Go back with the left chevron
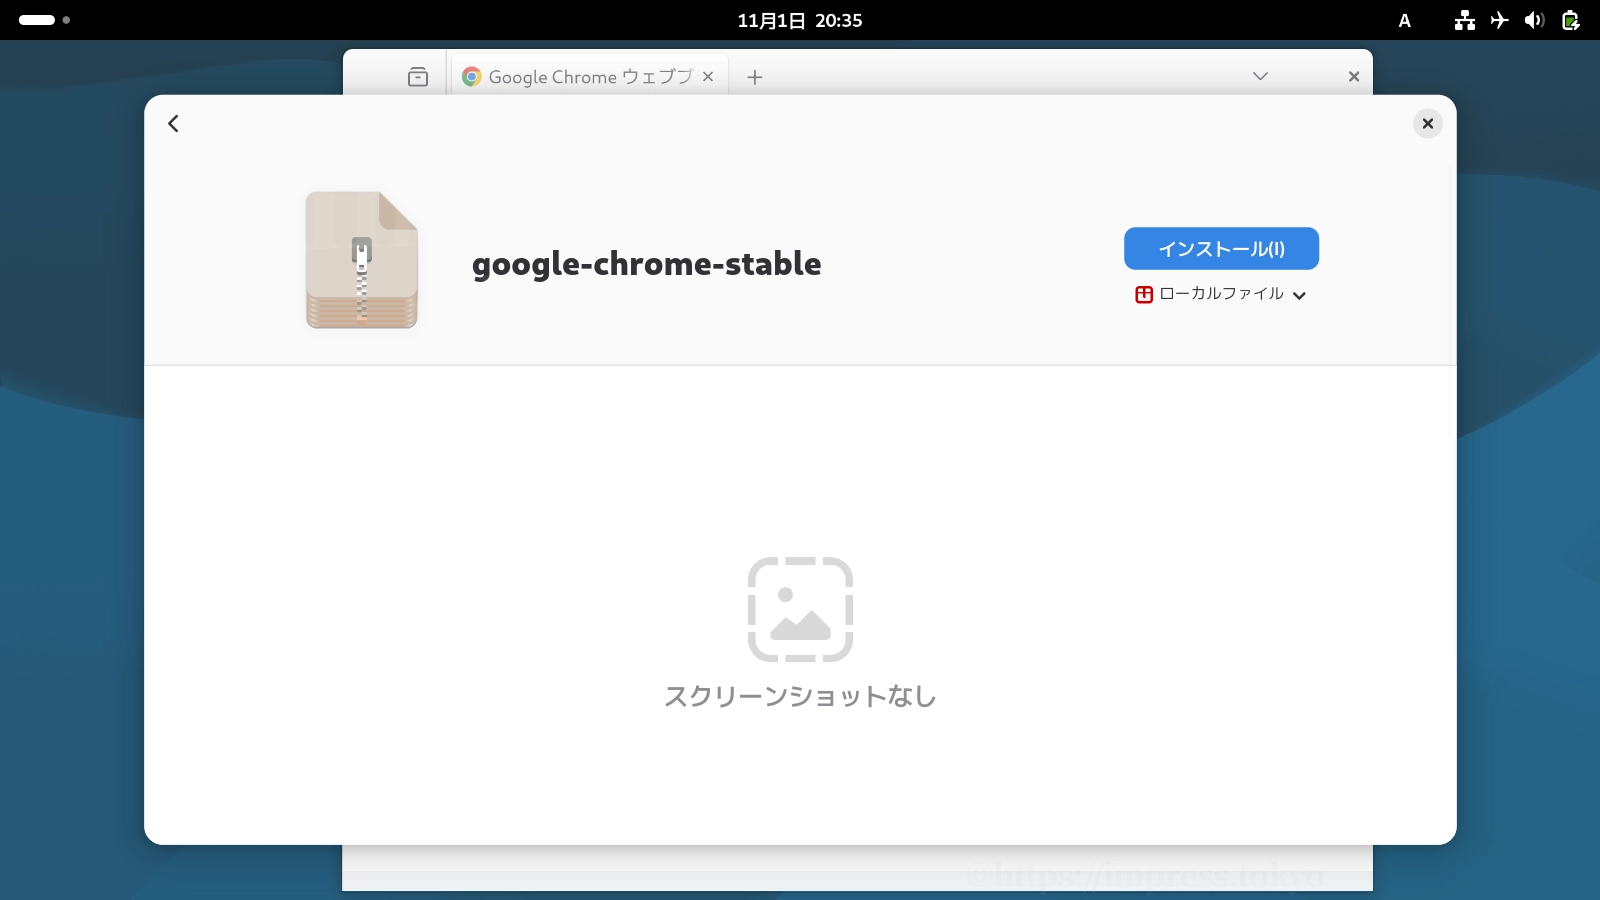Screen dimensions: 1600x900 173,123
